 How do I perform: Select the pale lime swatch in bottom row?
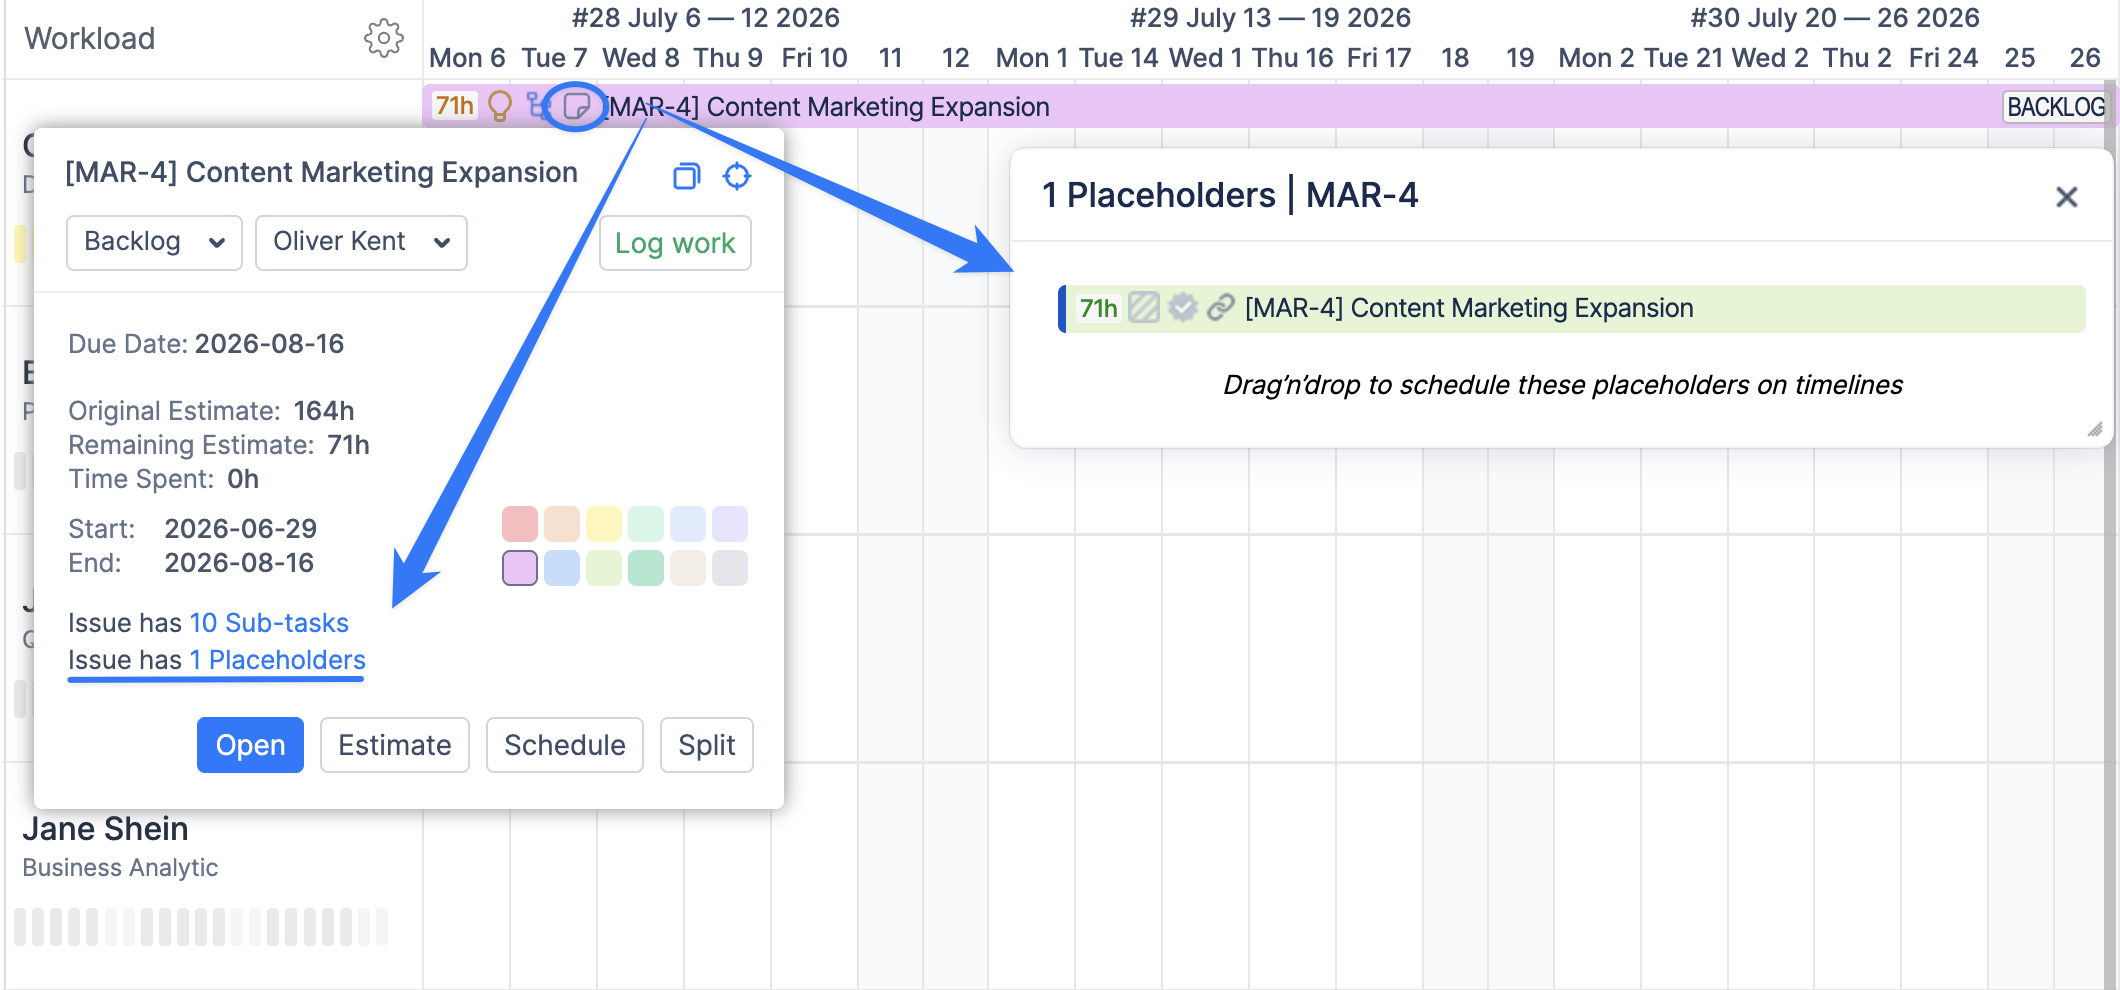(x=604, y=568)
